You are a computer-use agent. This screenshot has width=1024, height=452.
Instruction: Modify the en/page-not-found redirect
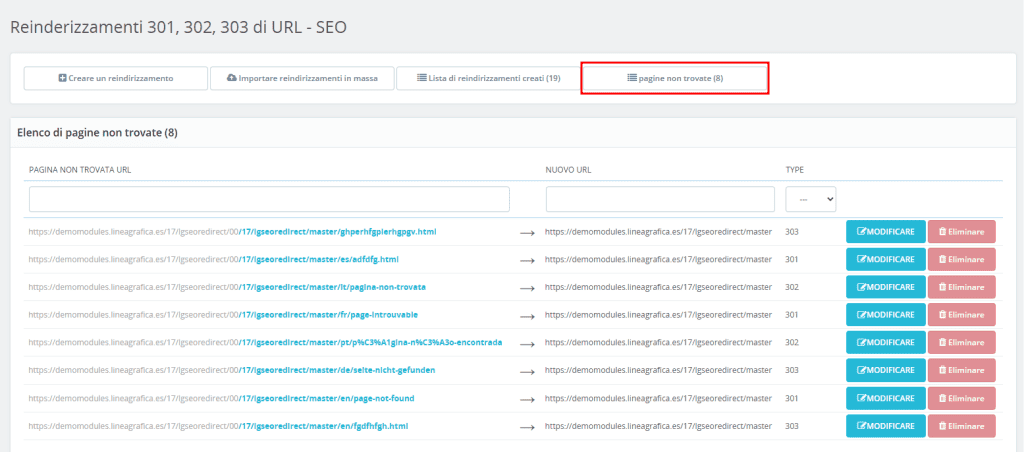tap(886, 398)
